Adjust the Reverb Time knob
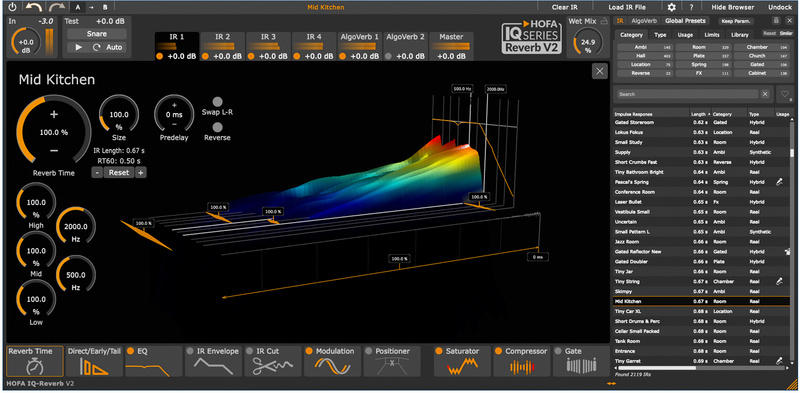 click(x=54, y=132)
